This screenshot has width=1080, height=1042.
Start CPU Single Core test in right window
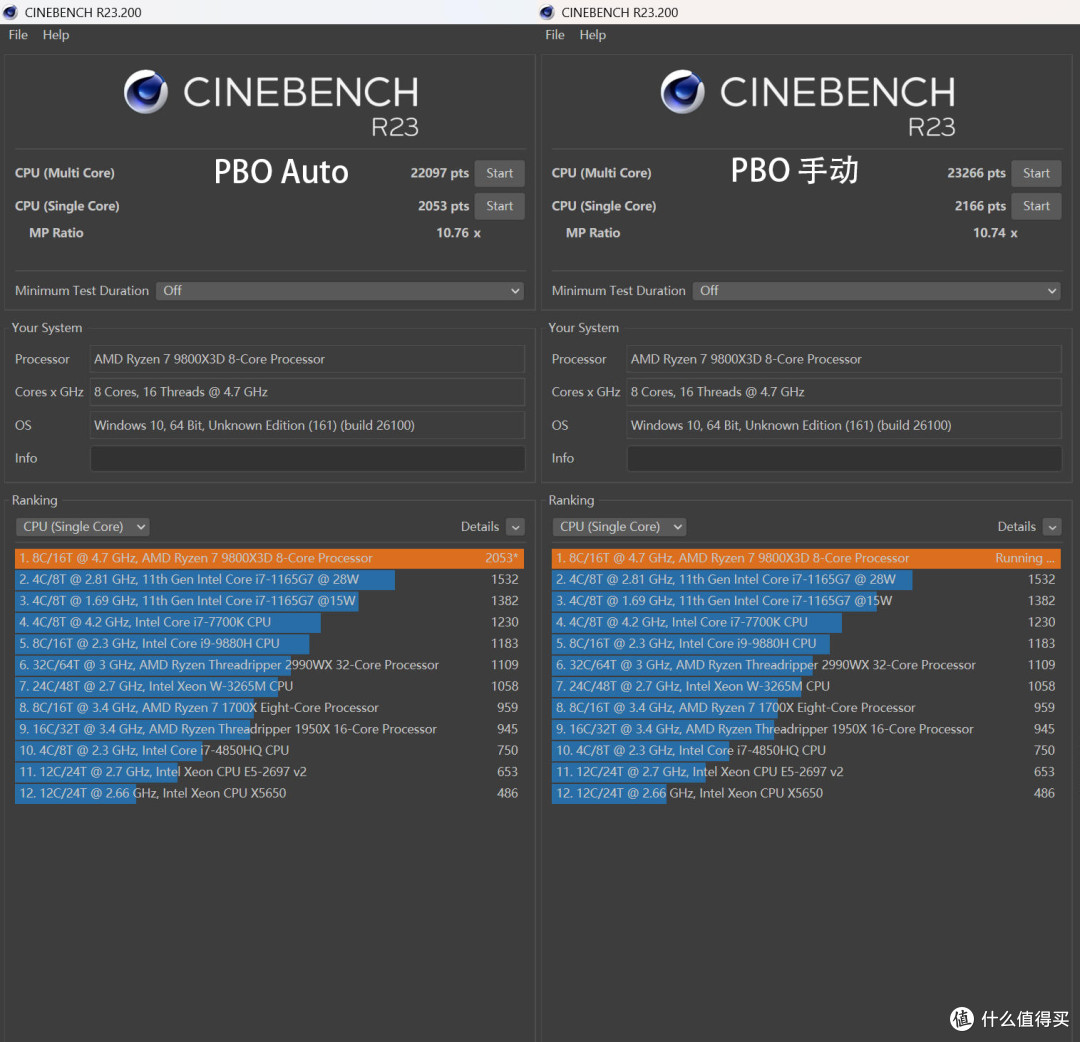point(1036,206)
